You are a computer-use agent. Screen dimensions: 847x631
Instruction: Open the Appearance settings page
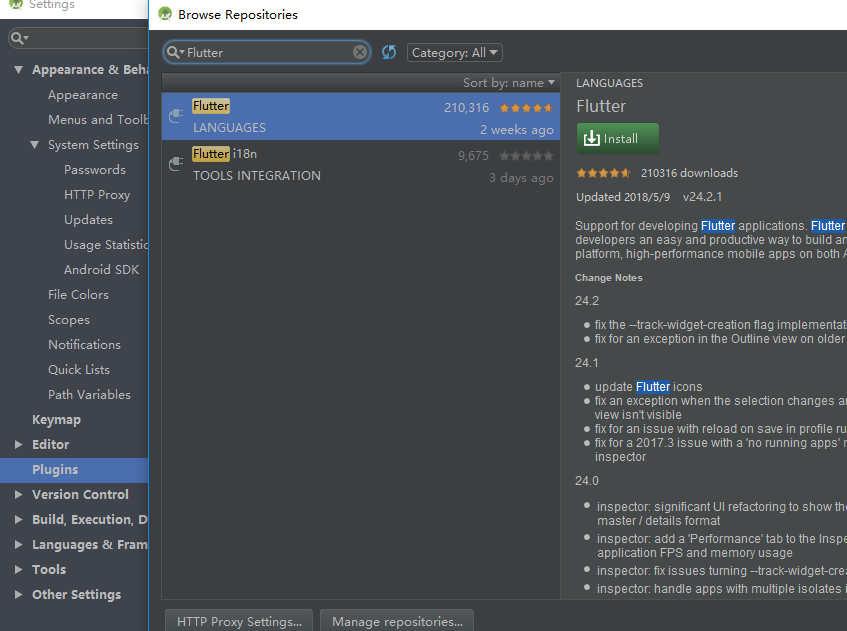click(83, 95)
